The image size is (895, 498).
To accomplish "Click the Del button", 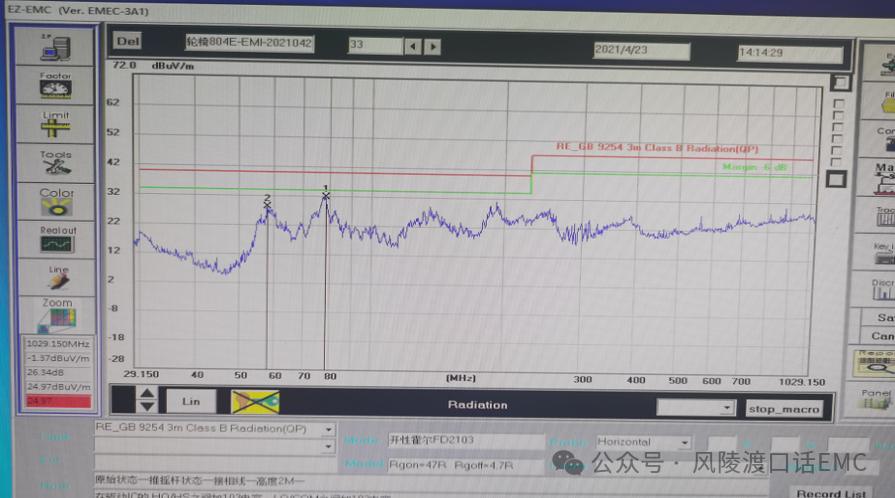I will click(128, 41).
